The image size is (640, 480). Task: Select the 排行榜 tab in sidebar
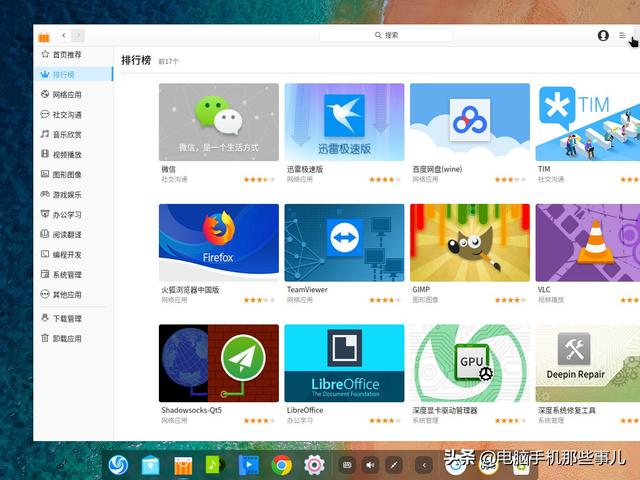click(66, 74)
